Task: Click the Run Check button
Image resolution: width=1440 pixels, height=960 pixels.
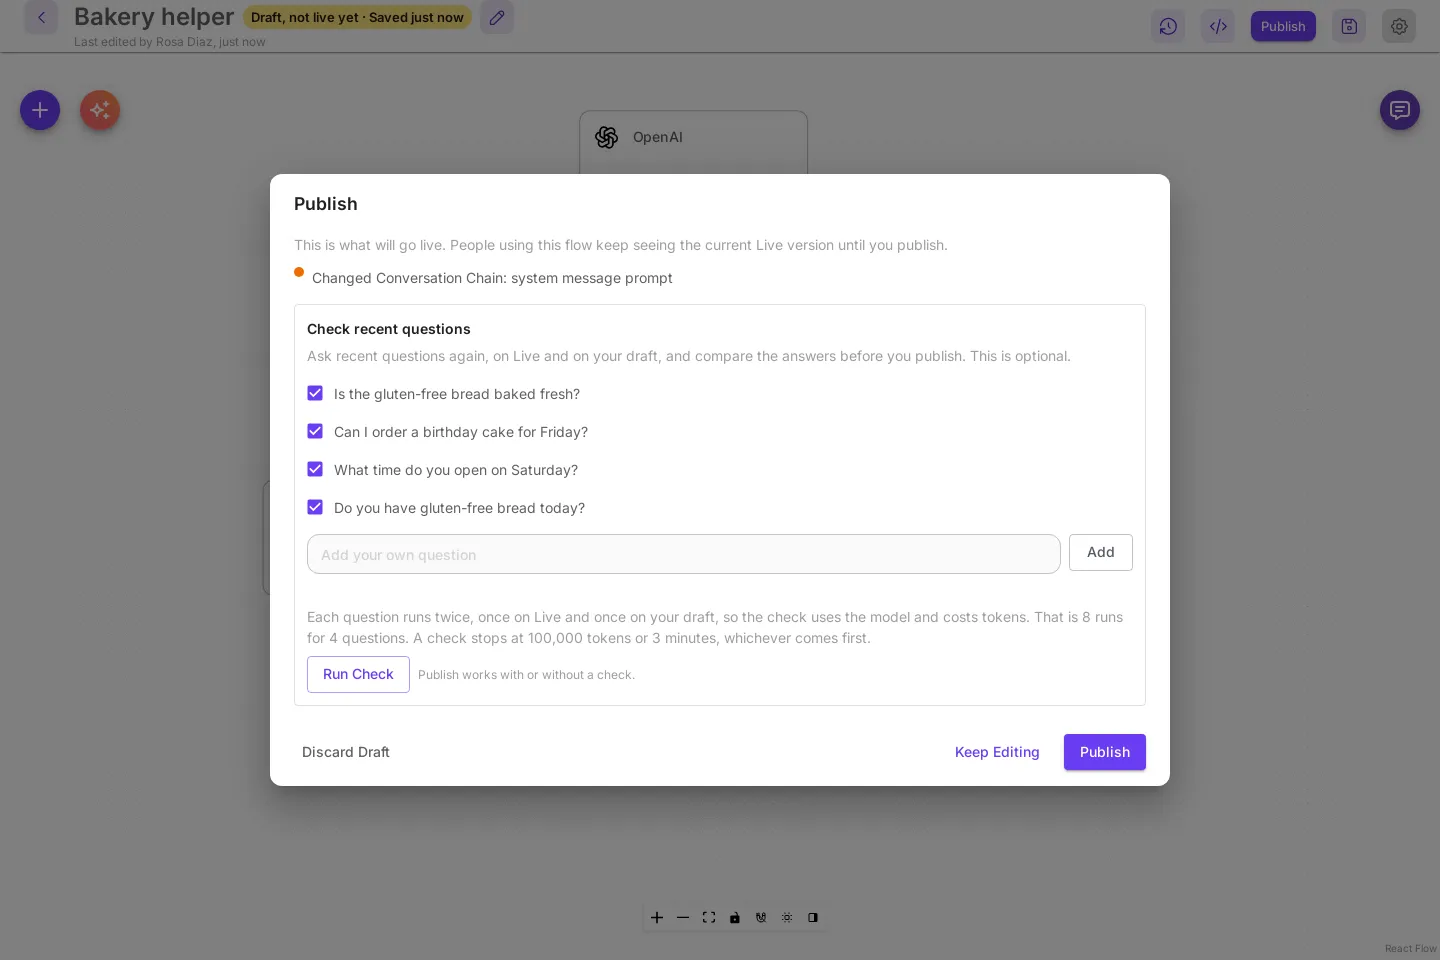Action: coord(358,674)
